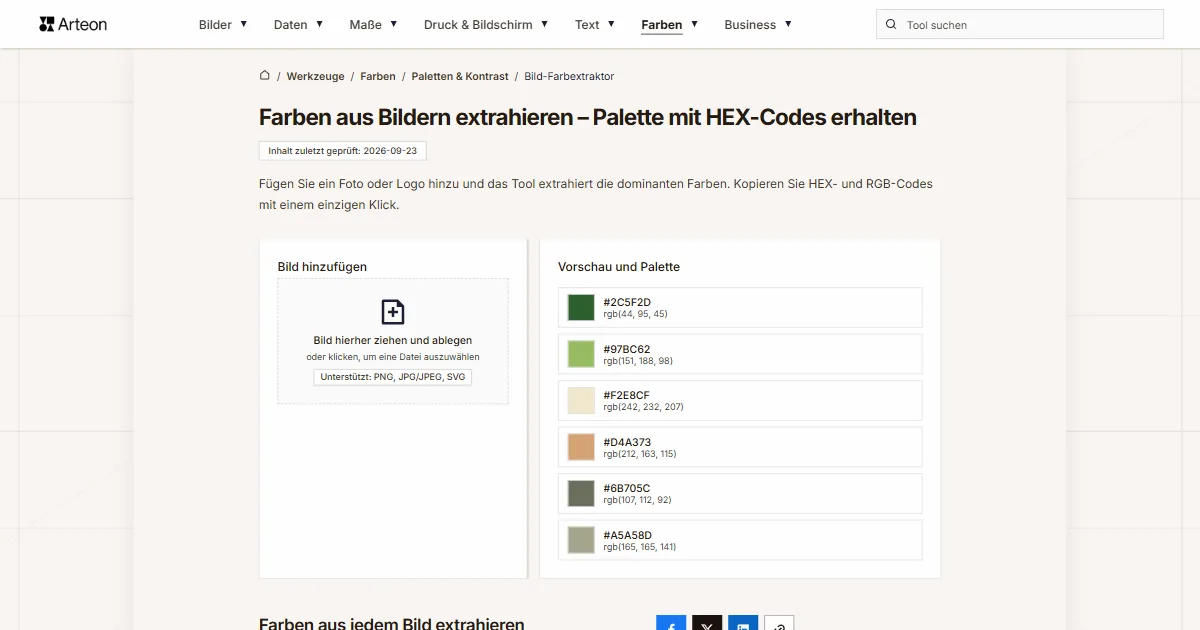Open the Text menu
Viewport: 1200px width, 630px height.
coord(587,25)
